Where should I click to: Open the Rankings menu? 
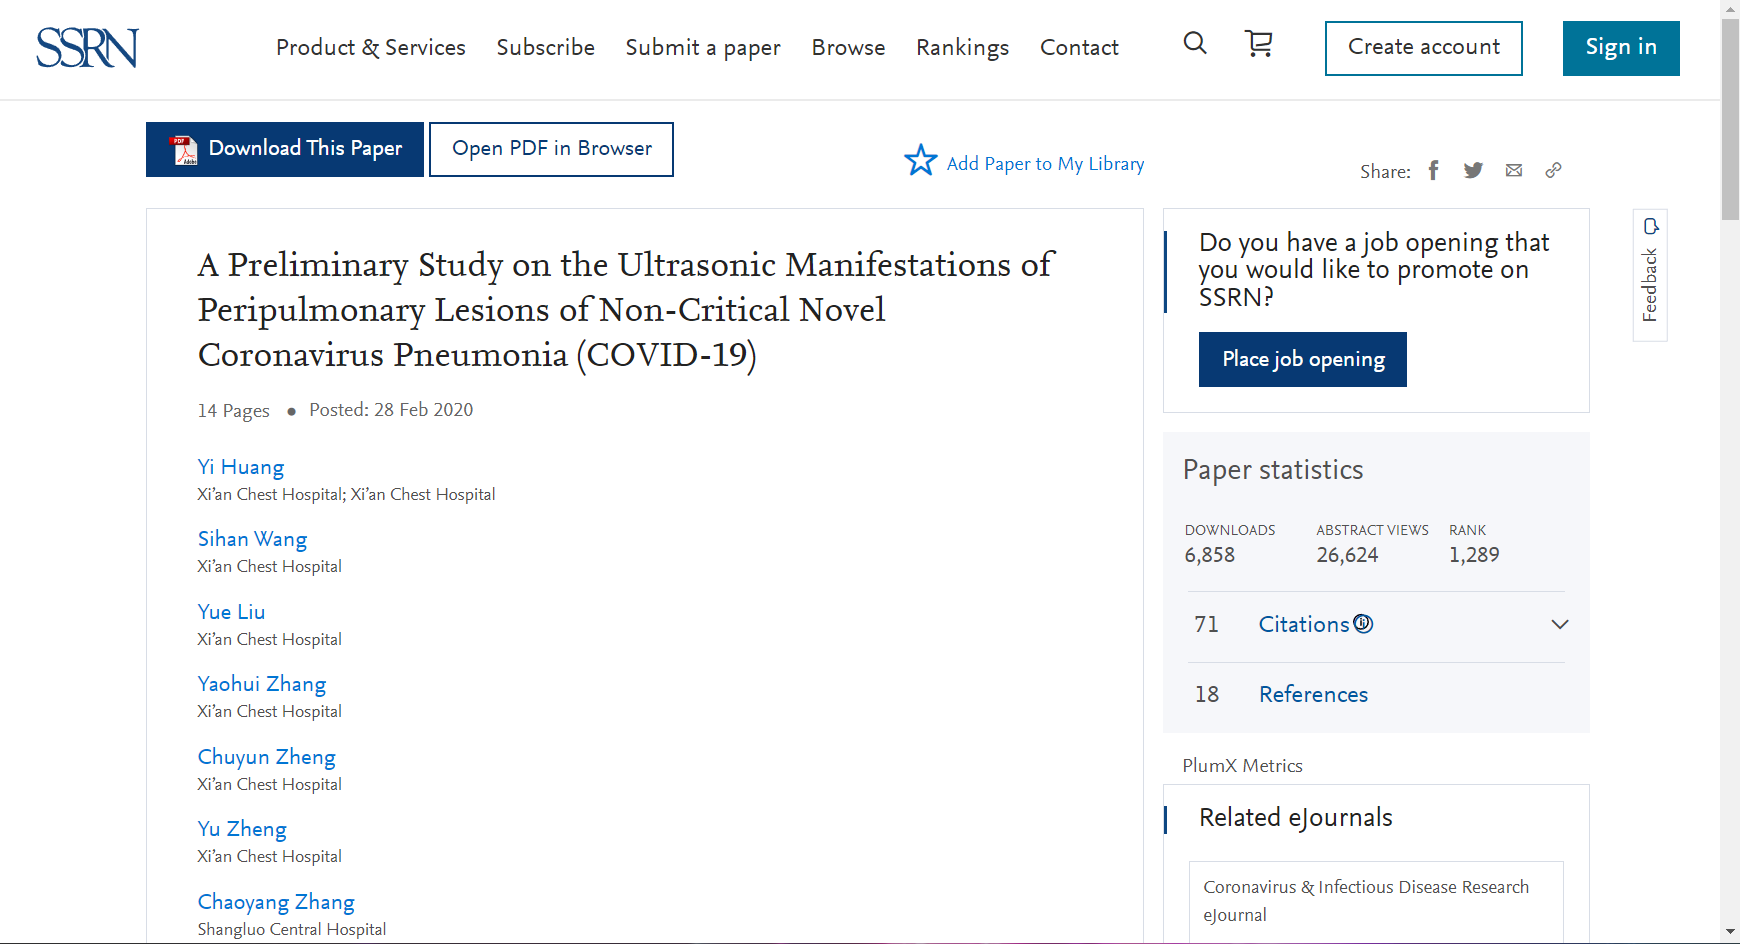coord(962,48)
